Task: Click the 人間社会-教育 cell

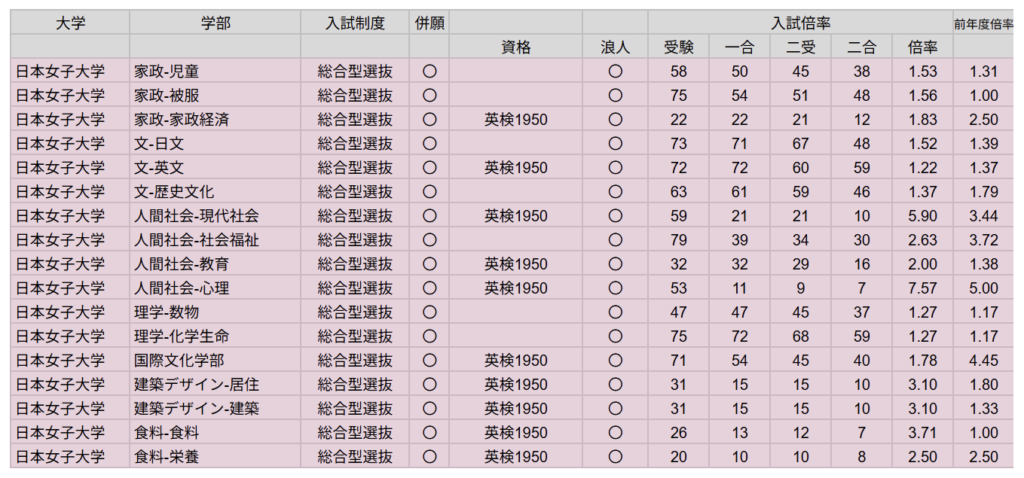Action: pyautogui.click(x=215, y=264)
